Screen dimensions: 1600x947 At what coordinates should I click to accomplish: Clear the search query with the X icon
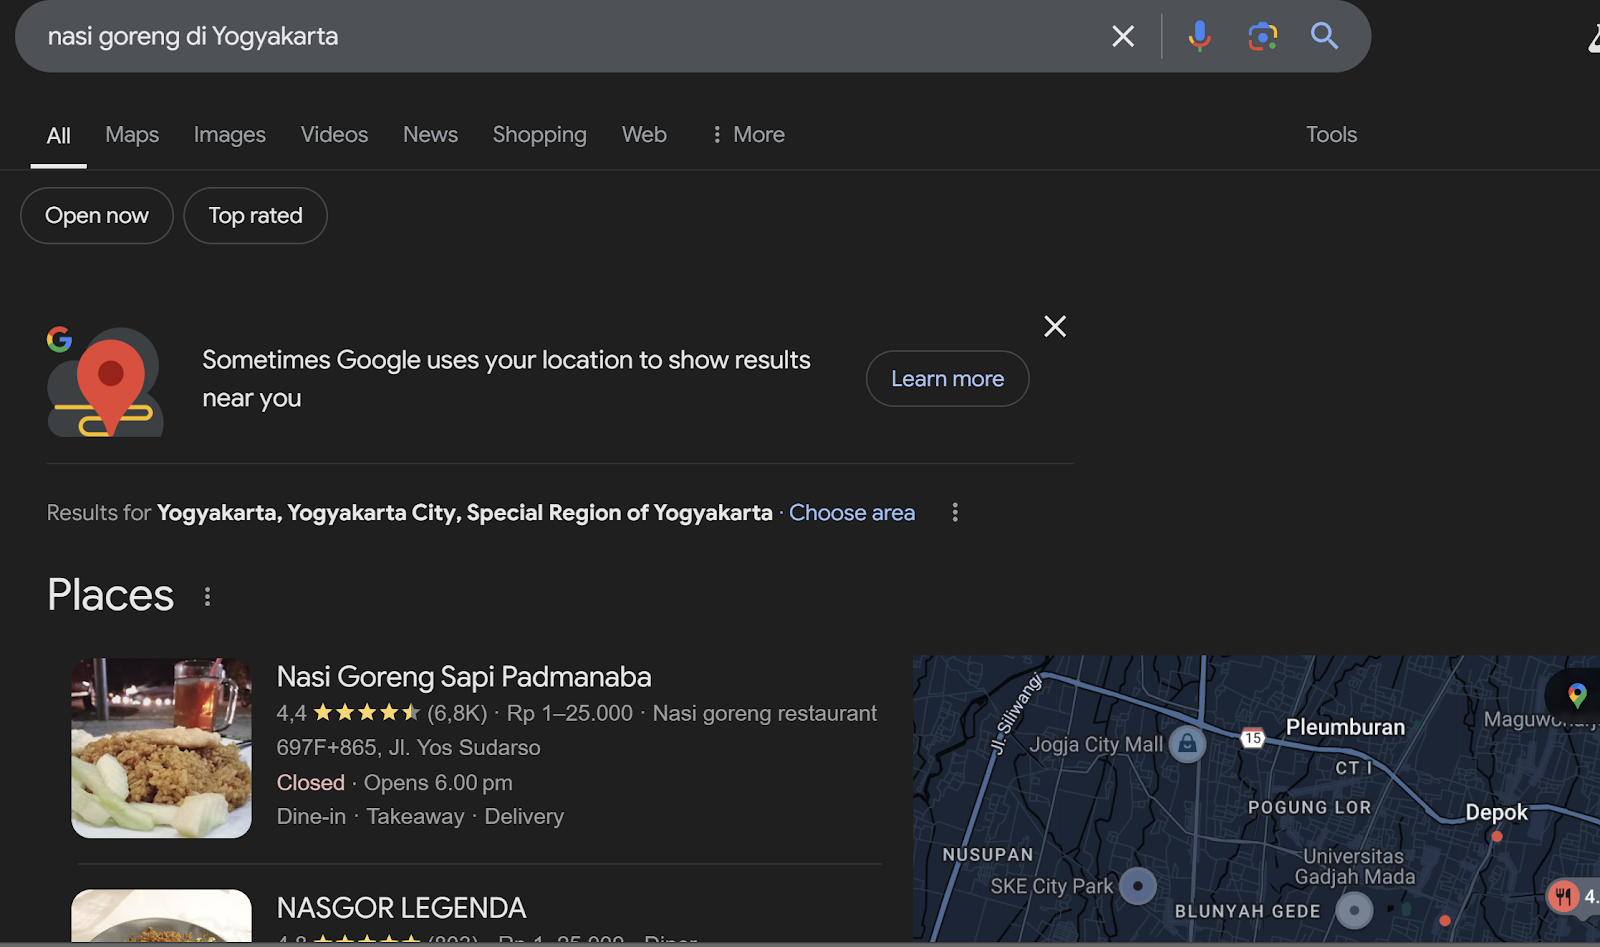coord(1123,37)
